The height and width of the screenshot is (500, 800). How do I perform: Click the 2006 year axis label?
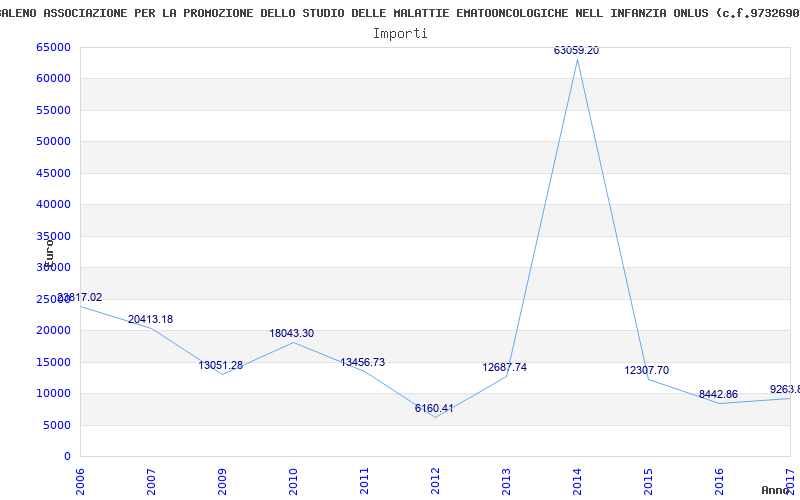coord(80,482)
